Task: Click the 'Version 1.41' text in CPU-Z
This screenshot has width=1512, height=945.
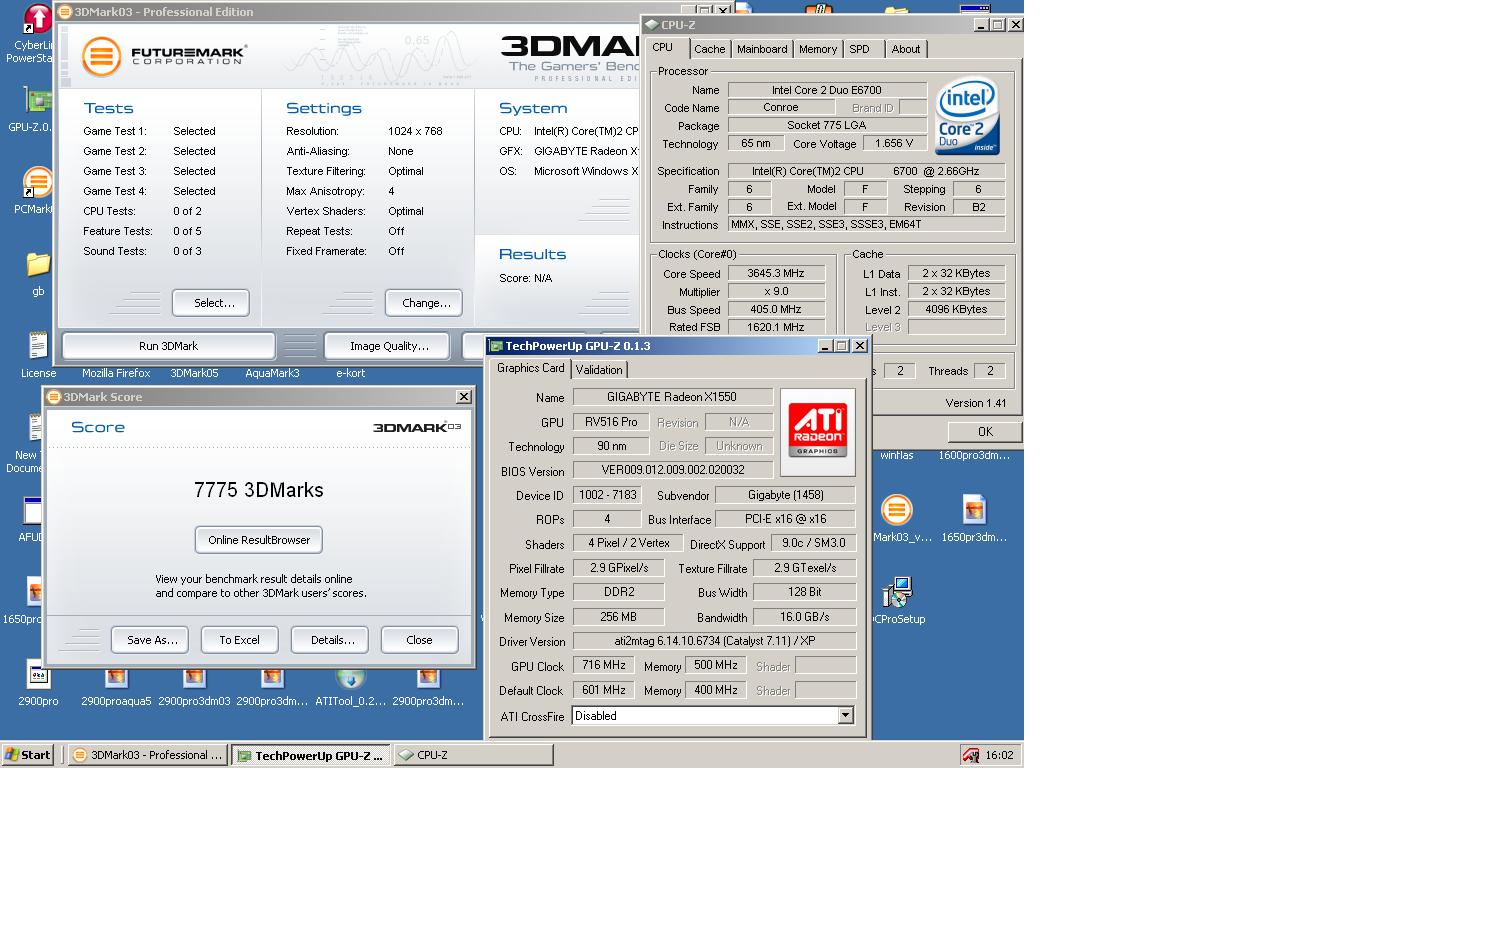Action: coord(976,403)
